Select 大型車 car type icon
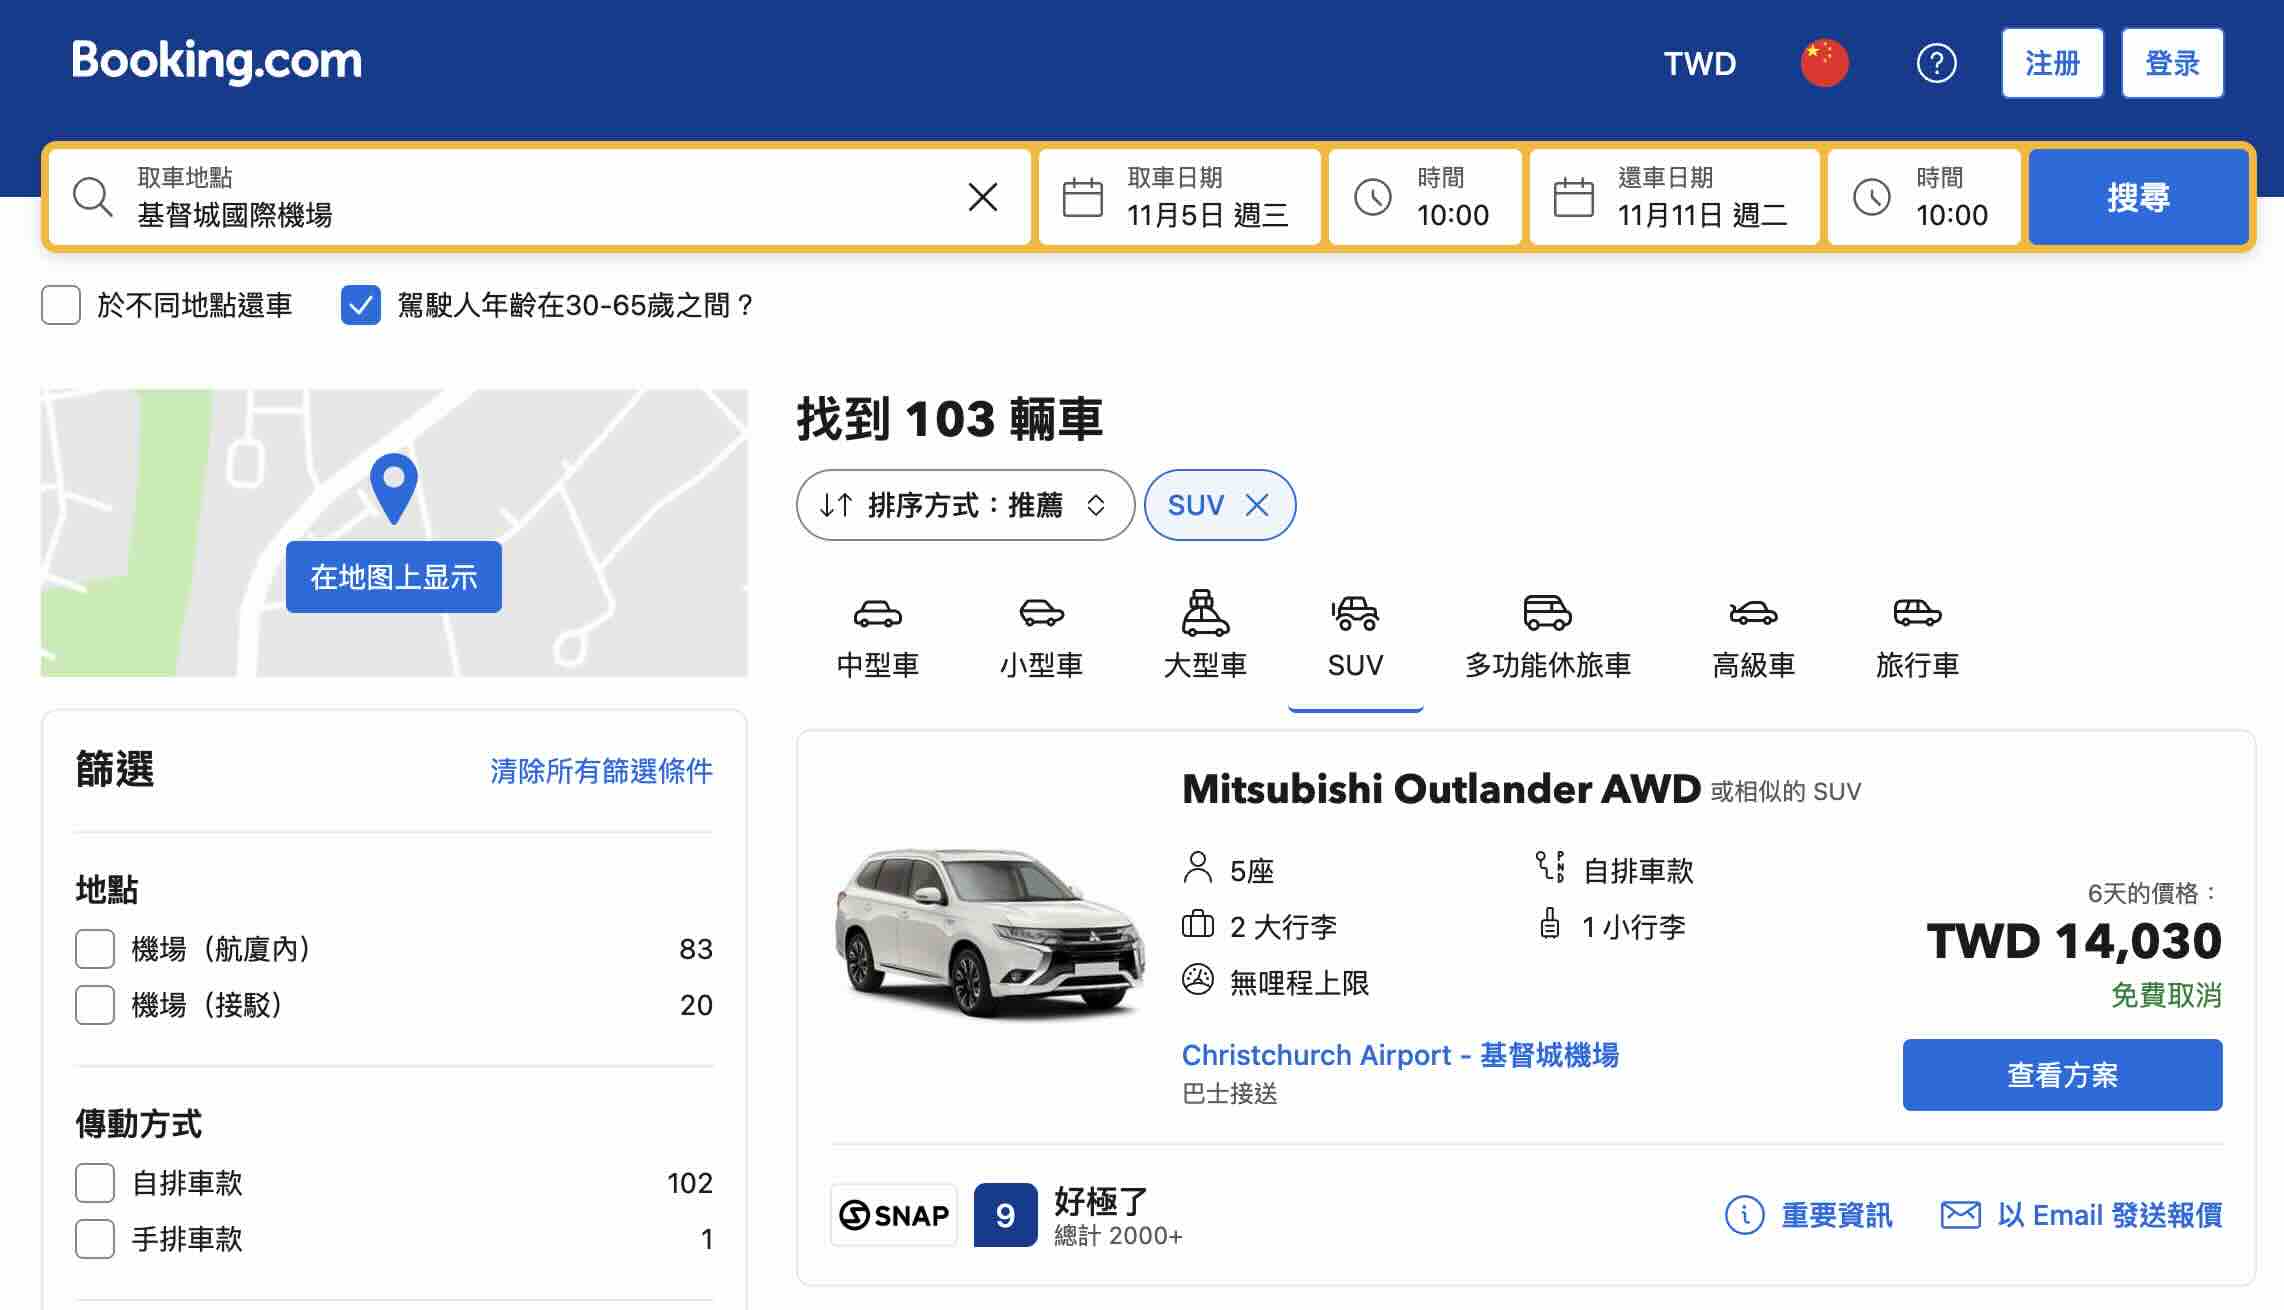2284x1310 pixels. click(x=1205, y=613)
